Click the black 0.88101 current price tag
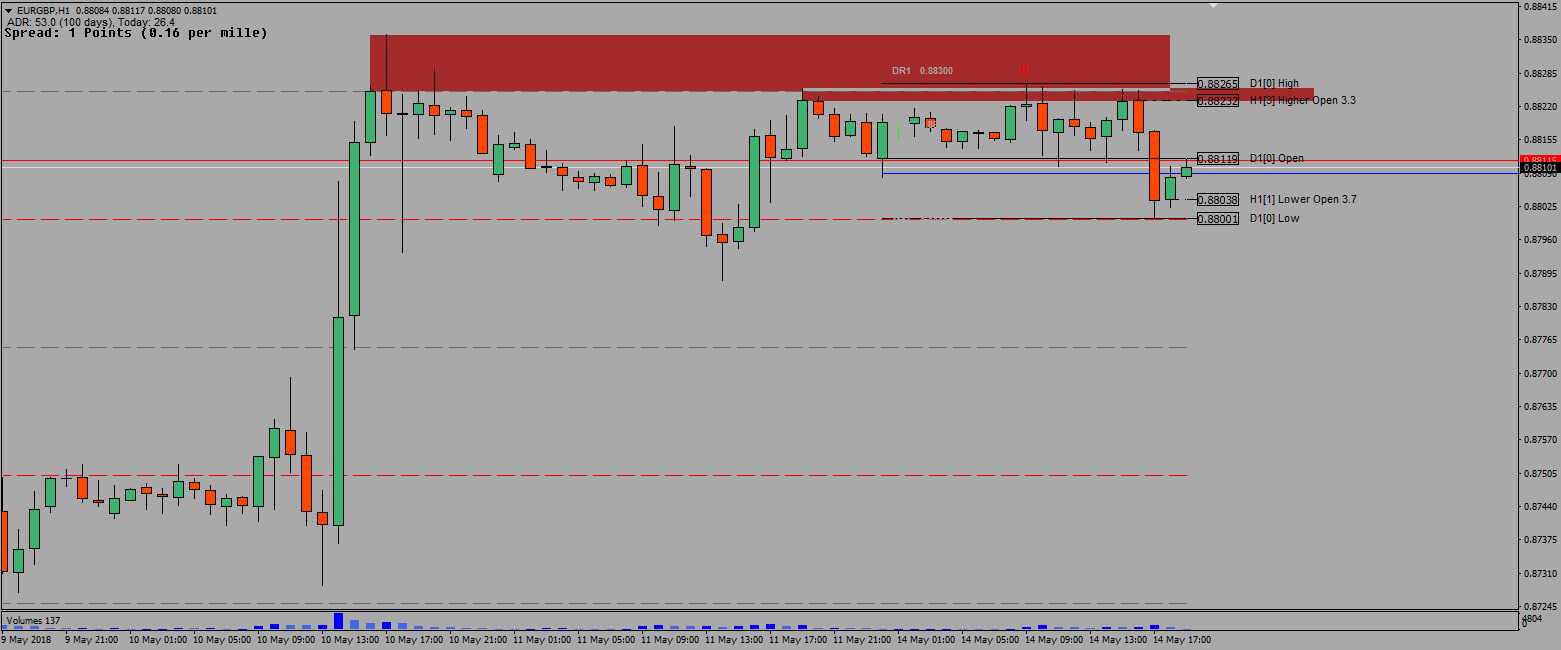The image size is (1561, 650). coord(1539,168)
